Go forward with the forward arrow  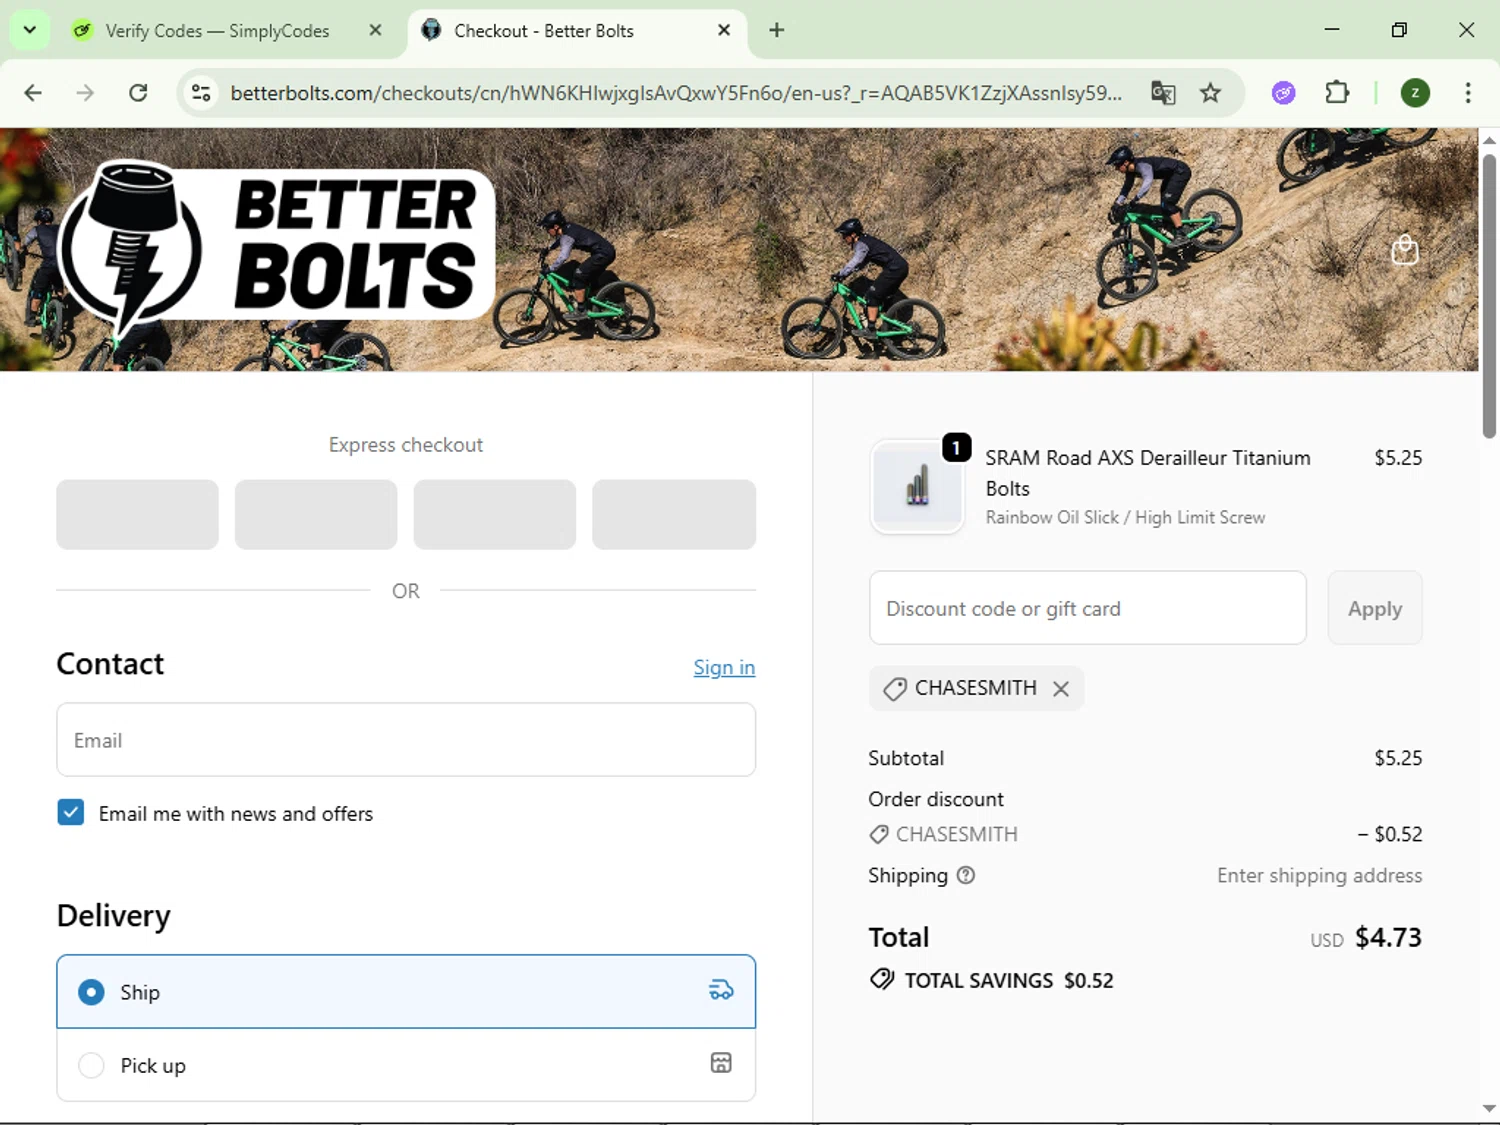[x=85, y=93]
